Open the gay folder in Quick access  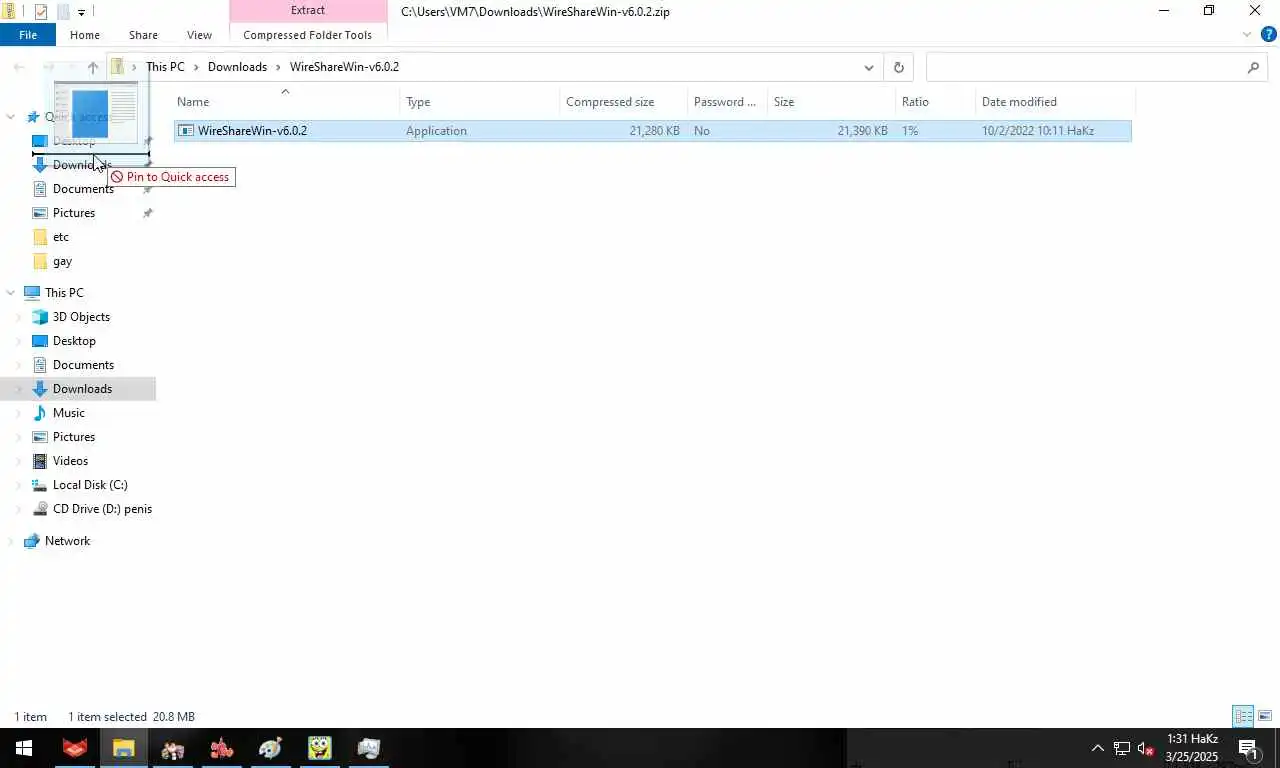pyautogui.click(x=62, y=261)
